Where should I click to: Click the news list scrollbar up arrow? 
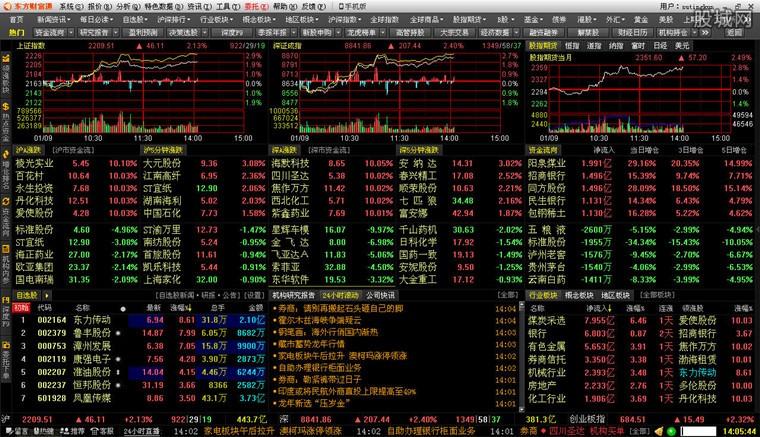coord(522,305)
